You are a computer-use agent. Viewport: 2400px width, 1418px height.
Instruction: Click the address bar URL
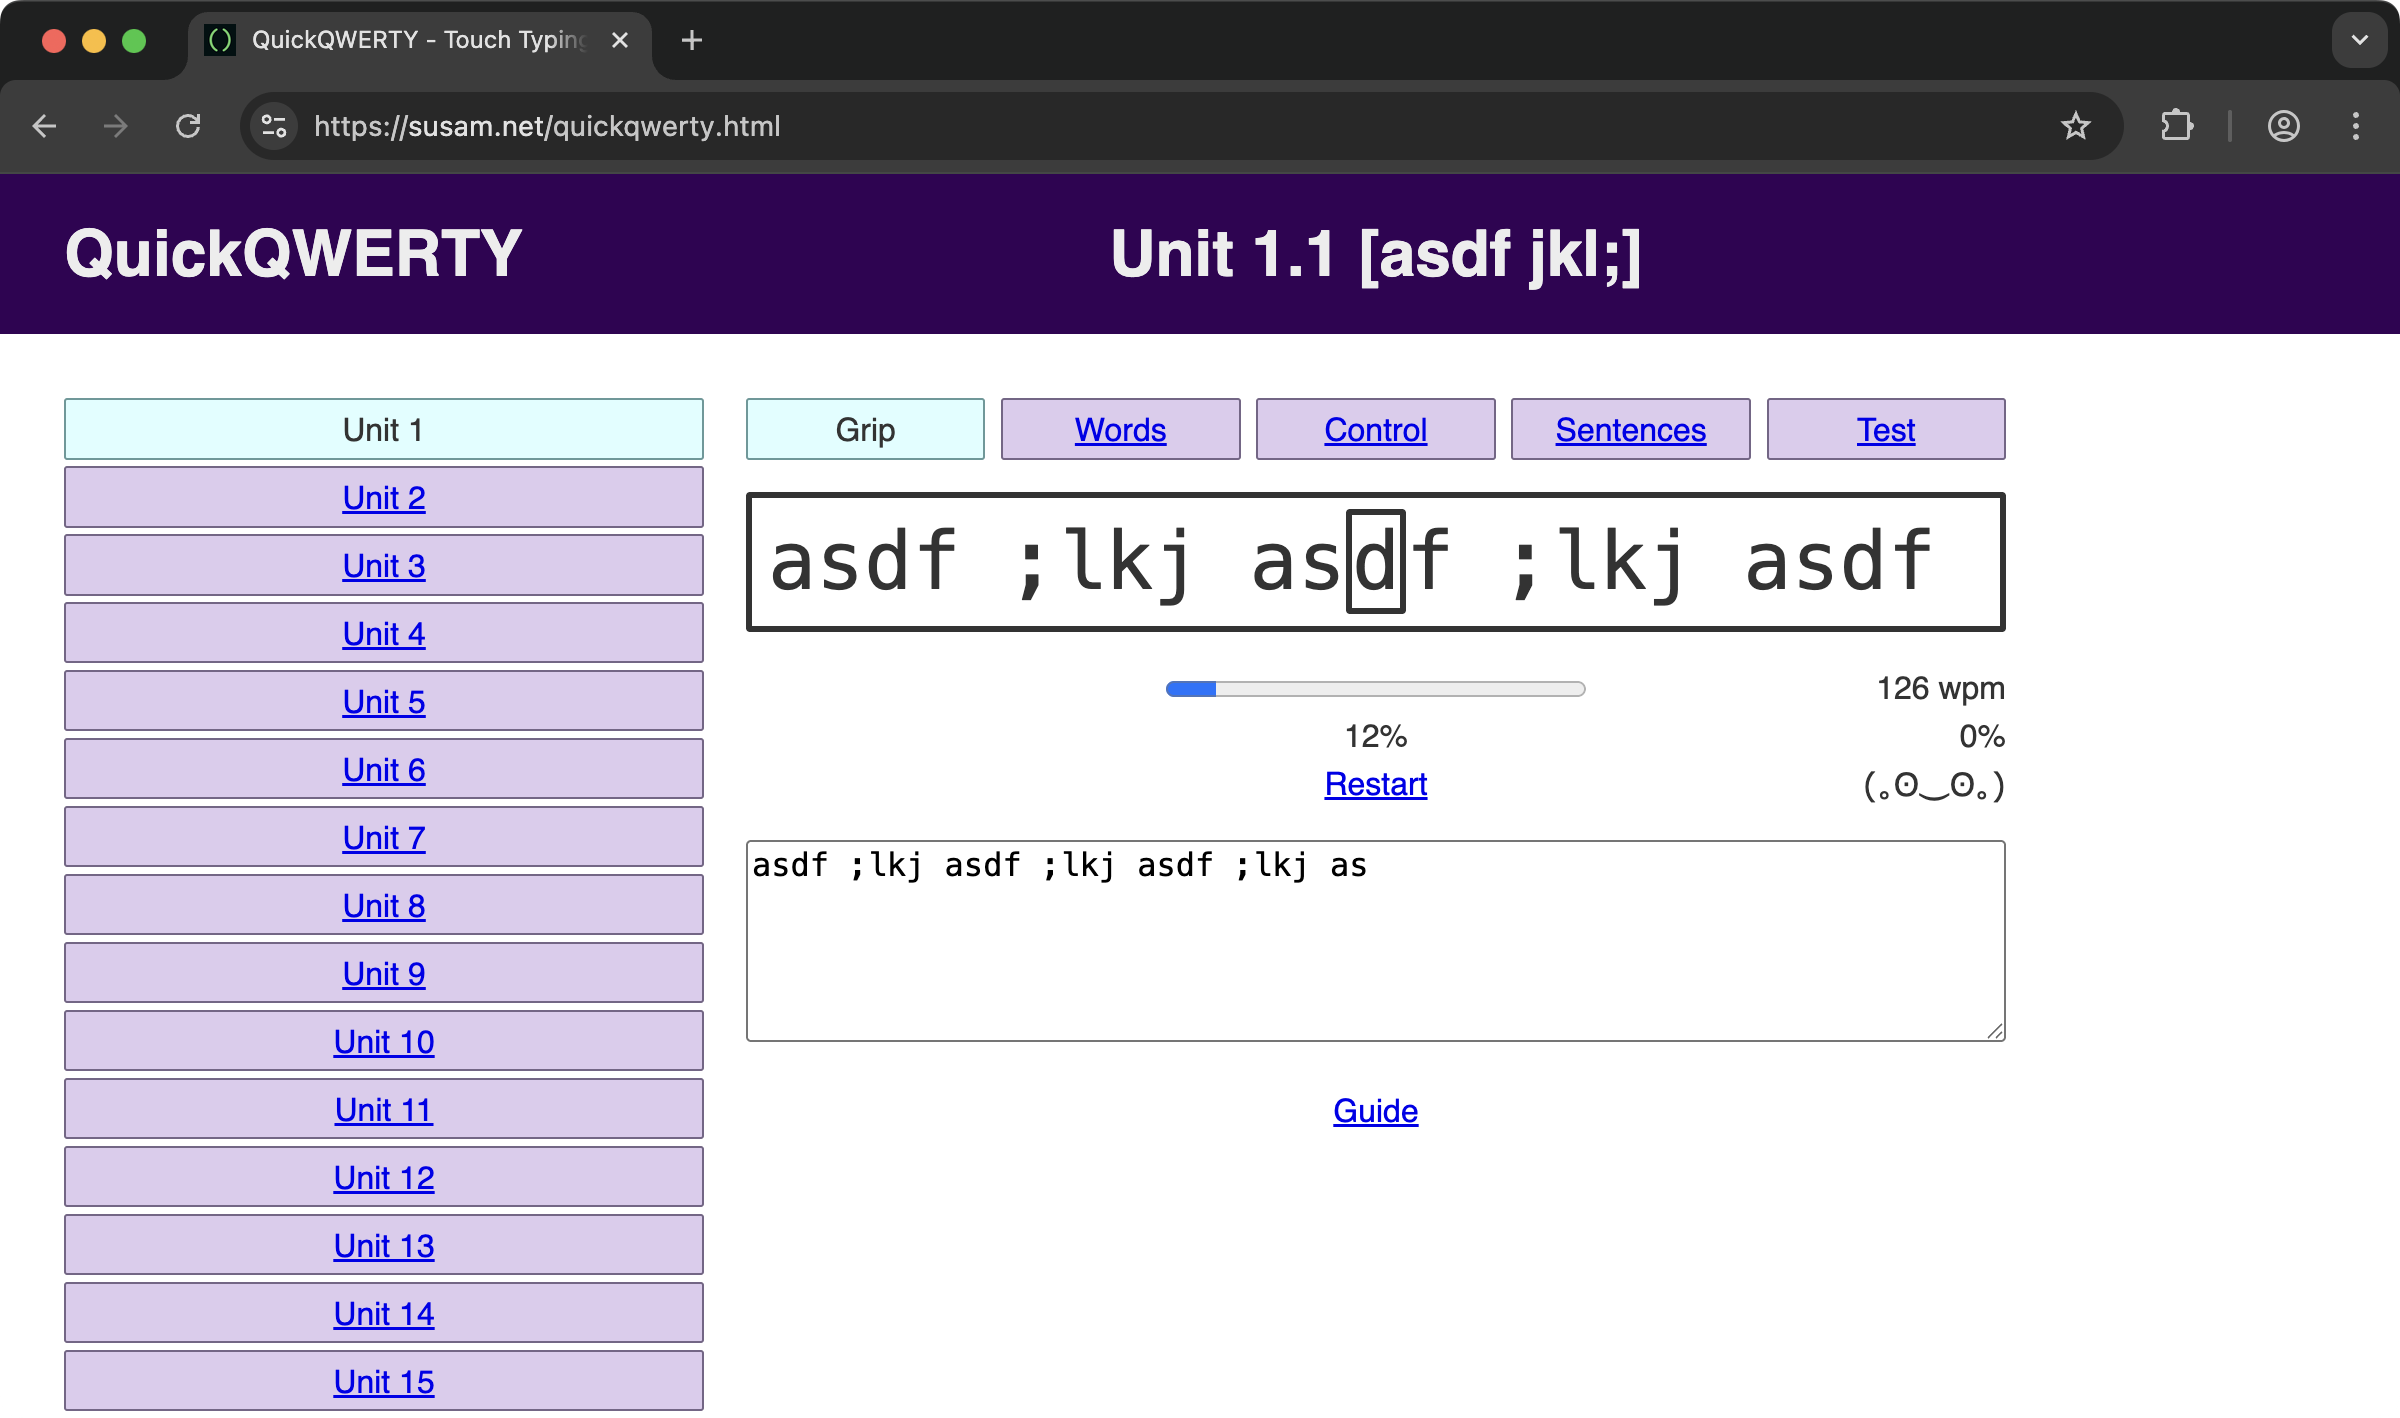click(547, 126)
